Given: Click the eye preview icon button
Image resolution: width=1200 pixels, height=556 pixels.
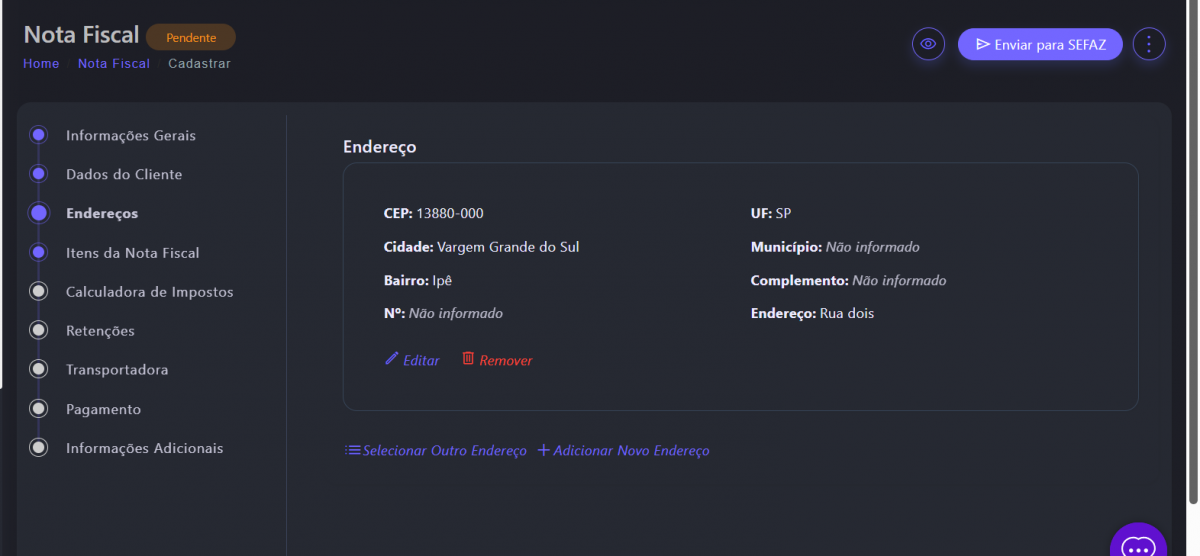Looking at the screenshot, I should pos(928,44).
